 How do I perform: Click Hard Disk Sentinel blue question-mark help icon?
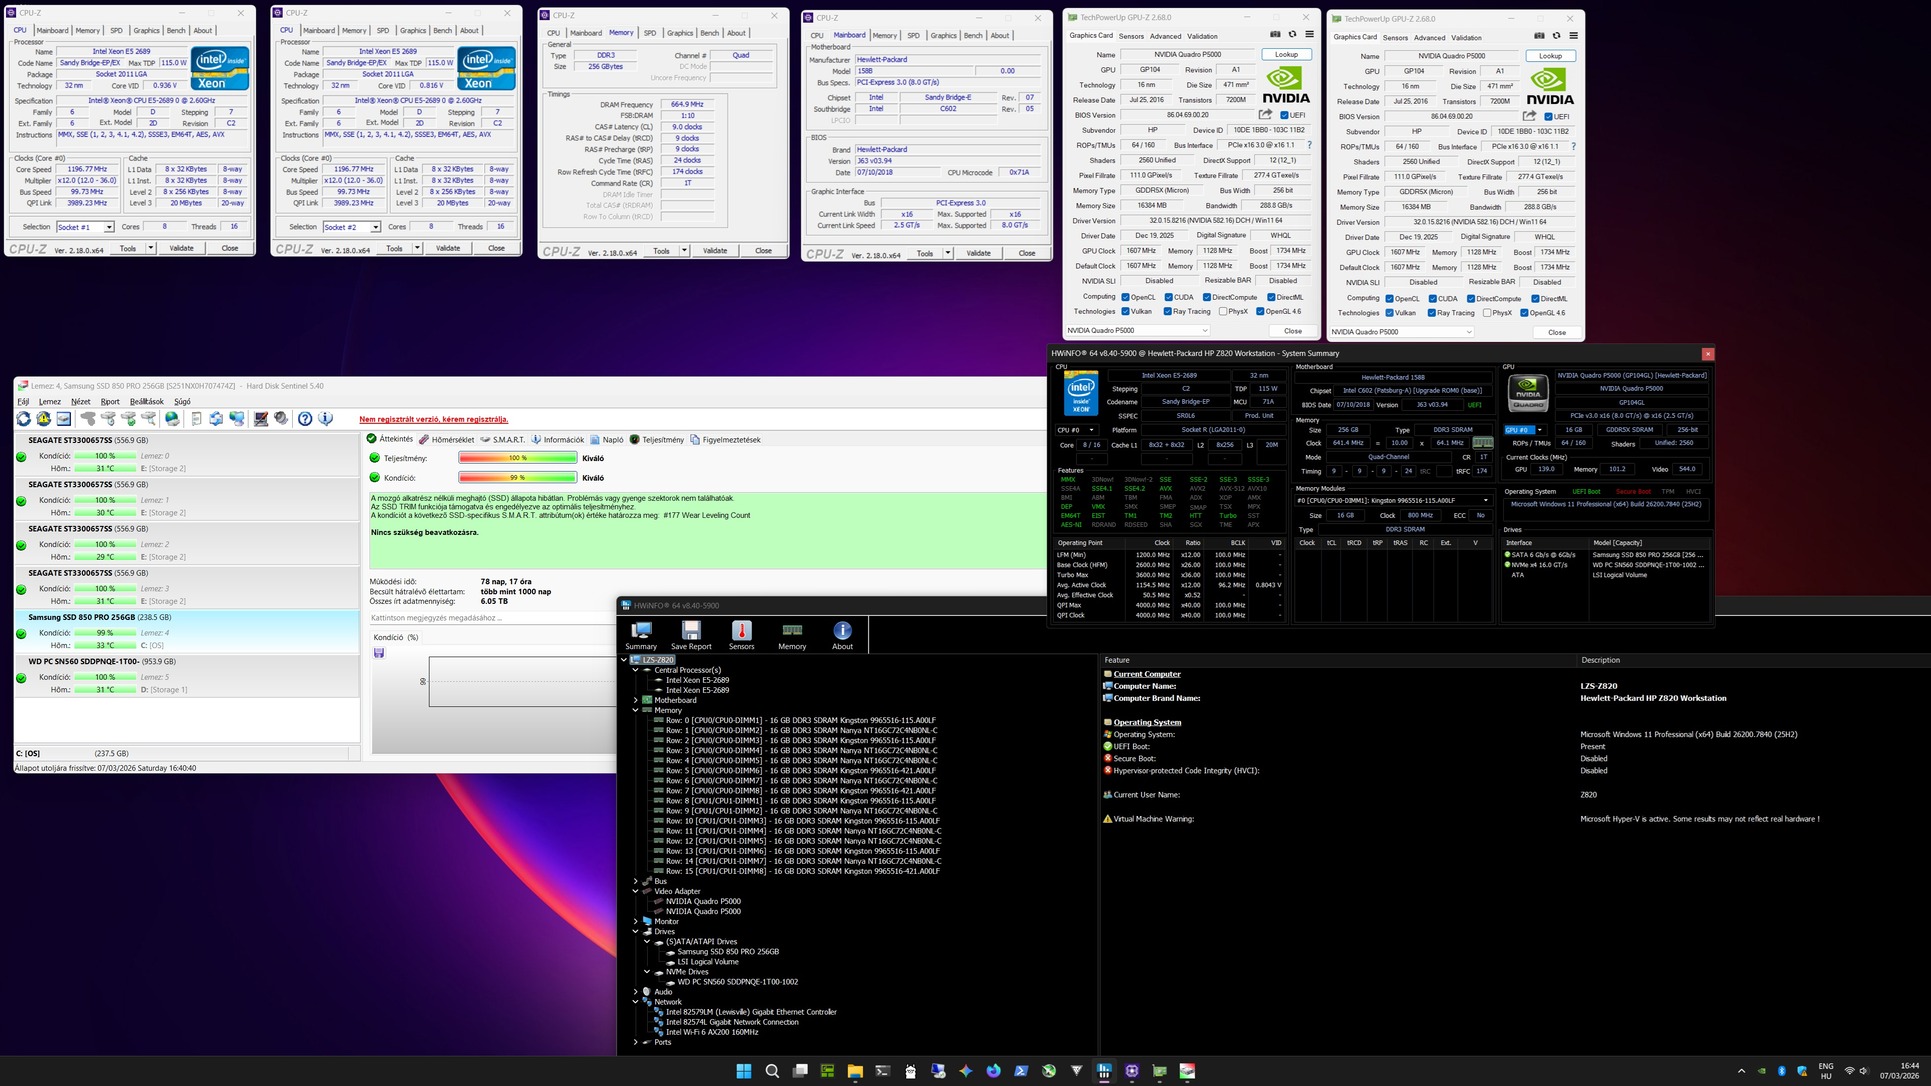(x=305, y=419)
